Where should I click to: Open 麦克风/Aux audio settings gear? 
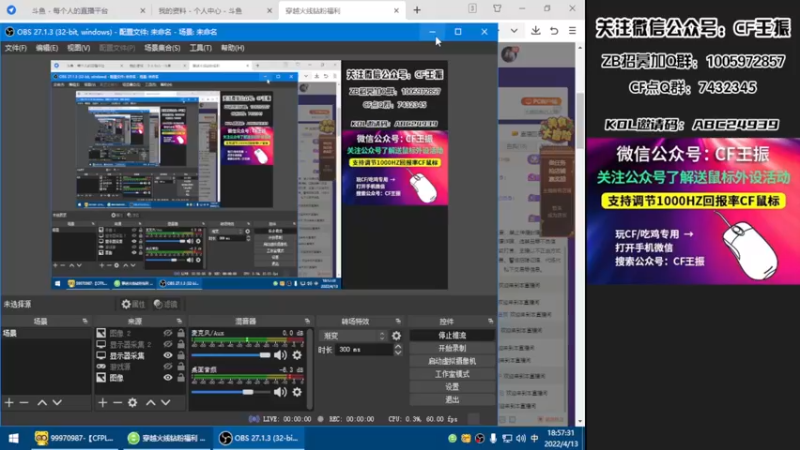pos(297,355)
